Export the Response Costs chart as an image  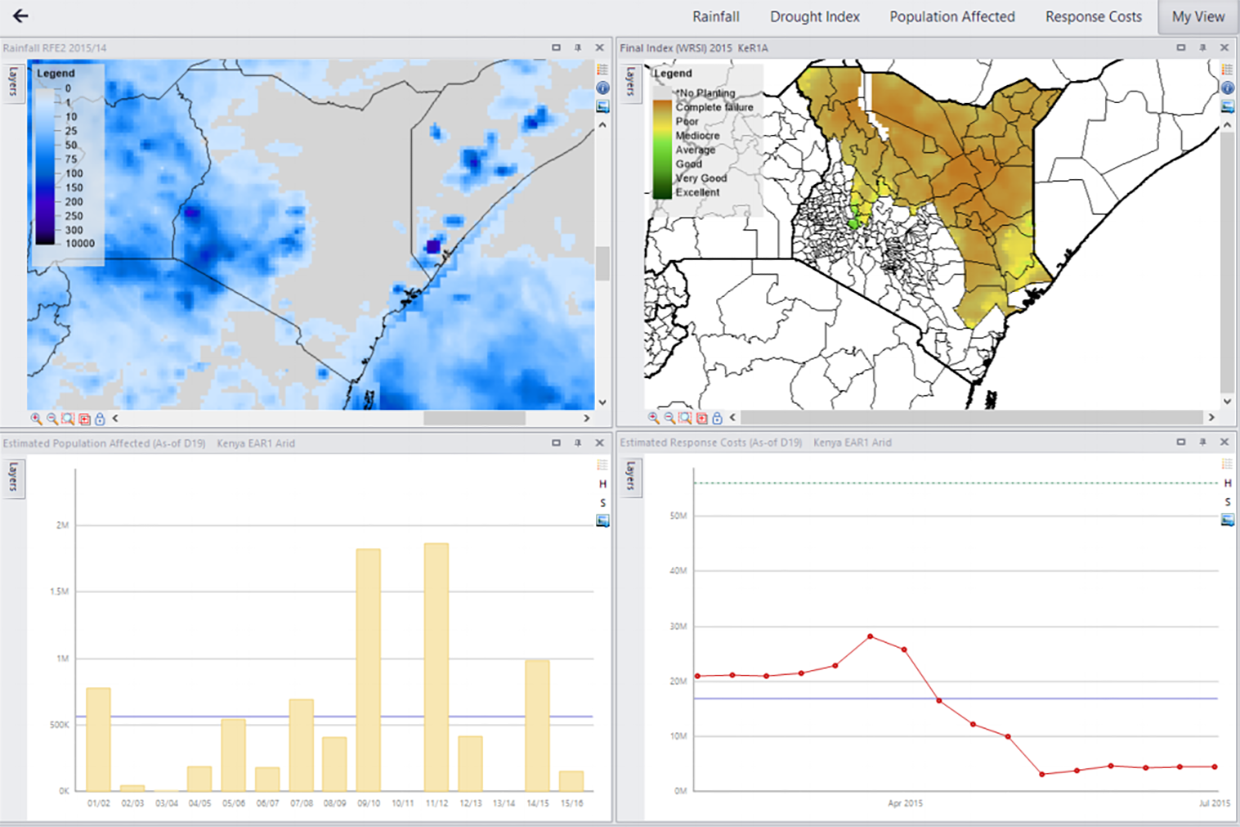click(x=1226, y=520)
